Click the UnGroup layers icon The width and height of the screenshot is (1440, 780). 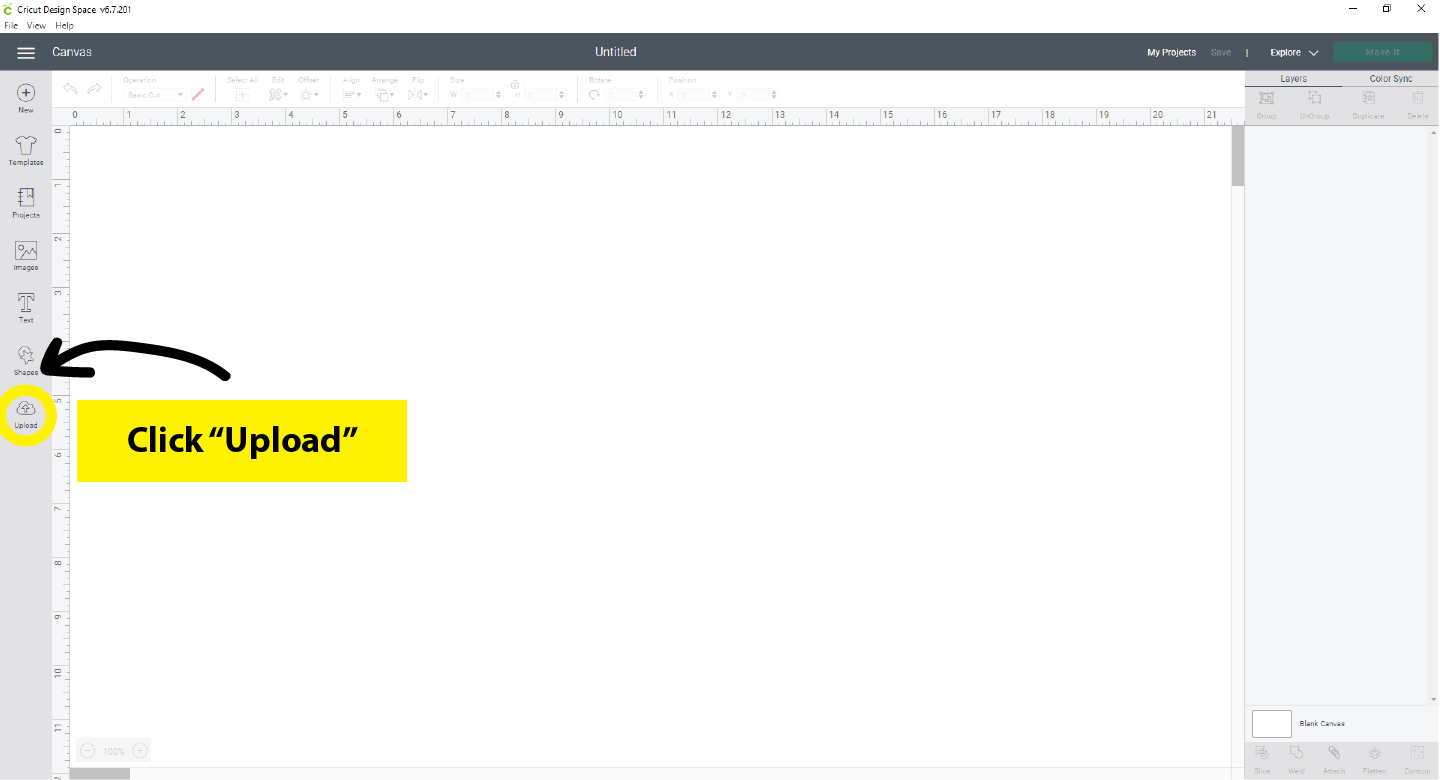(x=1314, y=98)
